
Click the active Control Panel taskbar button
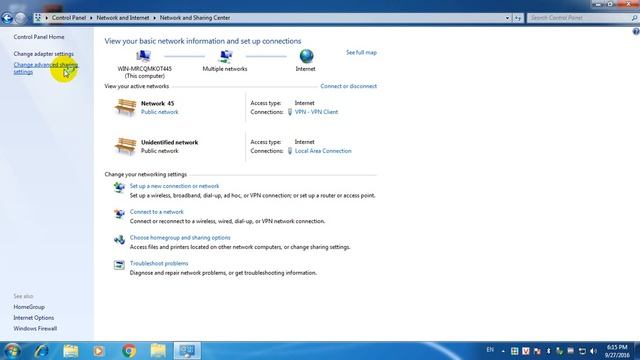click(187, 351)
